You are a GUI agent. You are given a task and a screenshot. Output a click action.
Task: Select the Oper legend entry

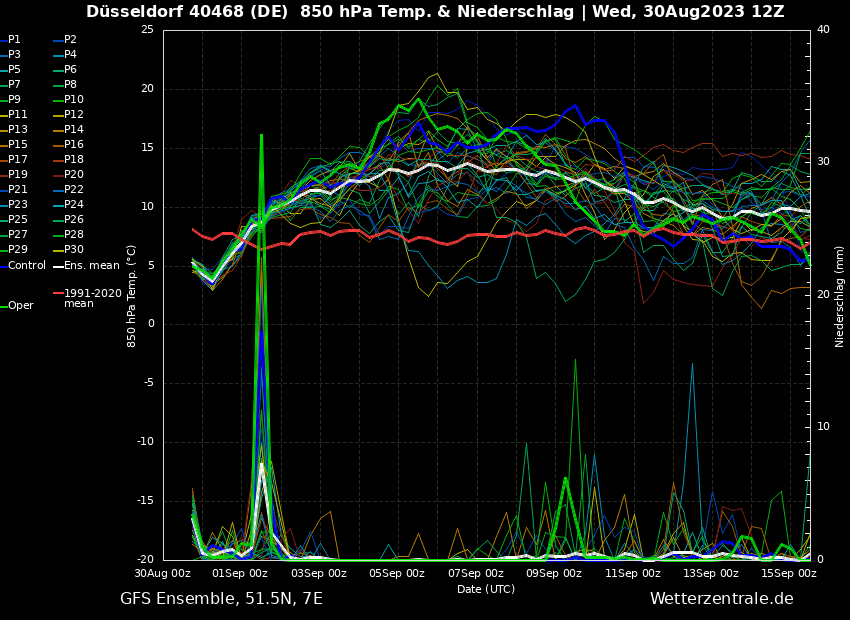click(20, 306)
